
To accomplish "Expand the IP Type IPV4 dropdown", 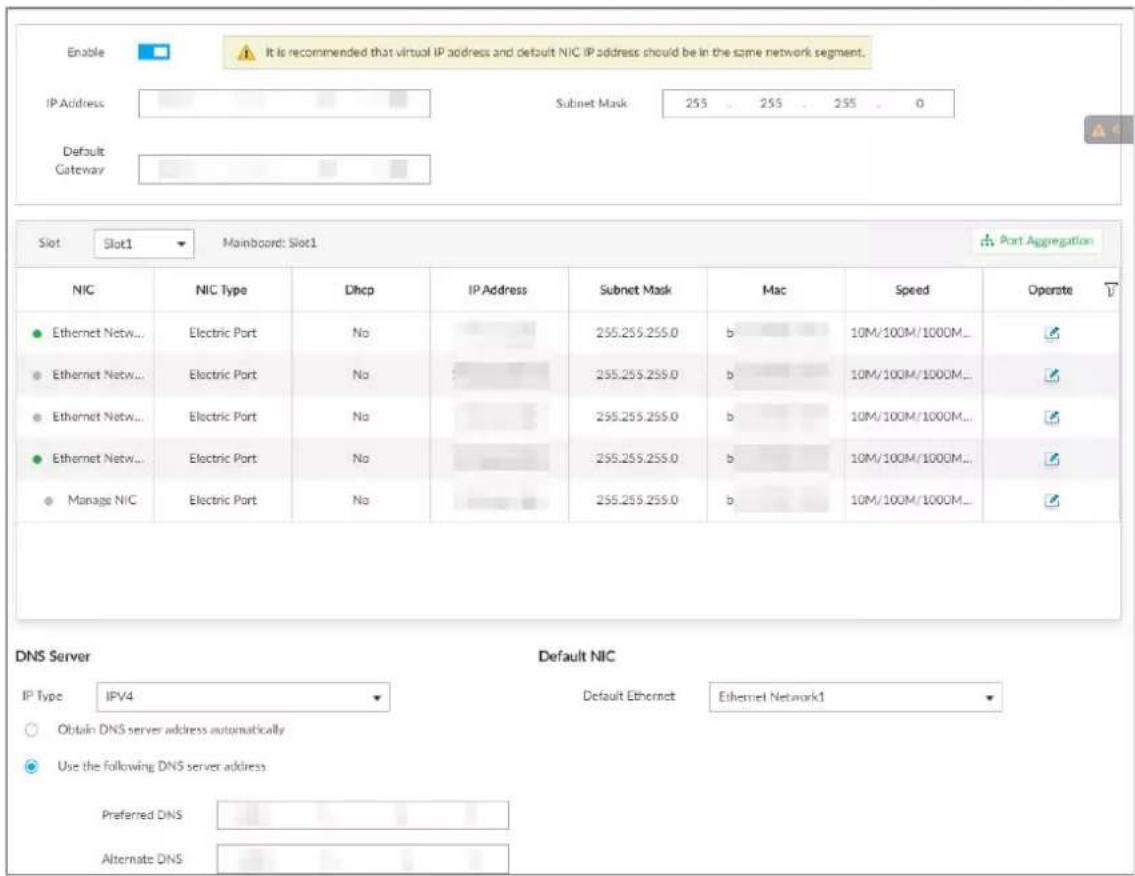I will (243, 697).
